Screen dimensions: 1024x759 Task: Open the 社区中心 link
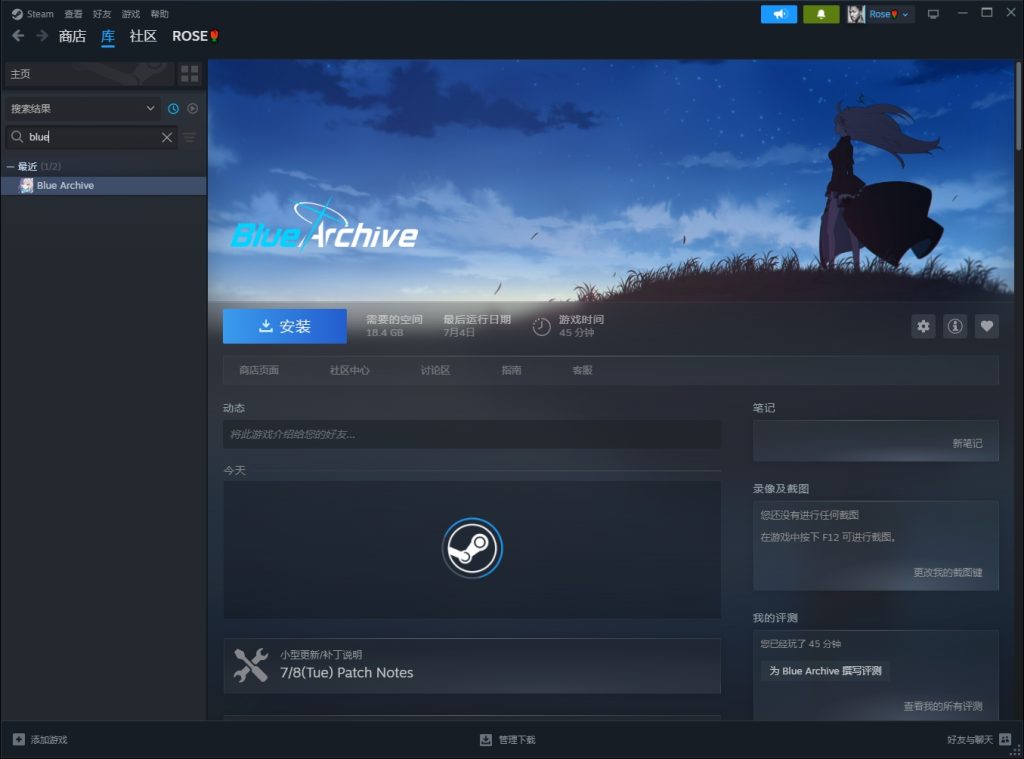(x=349, y=370)
